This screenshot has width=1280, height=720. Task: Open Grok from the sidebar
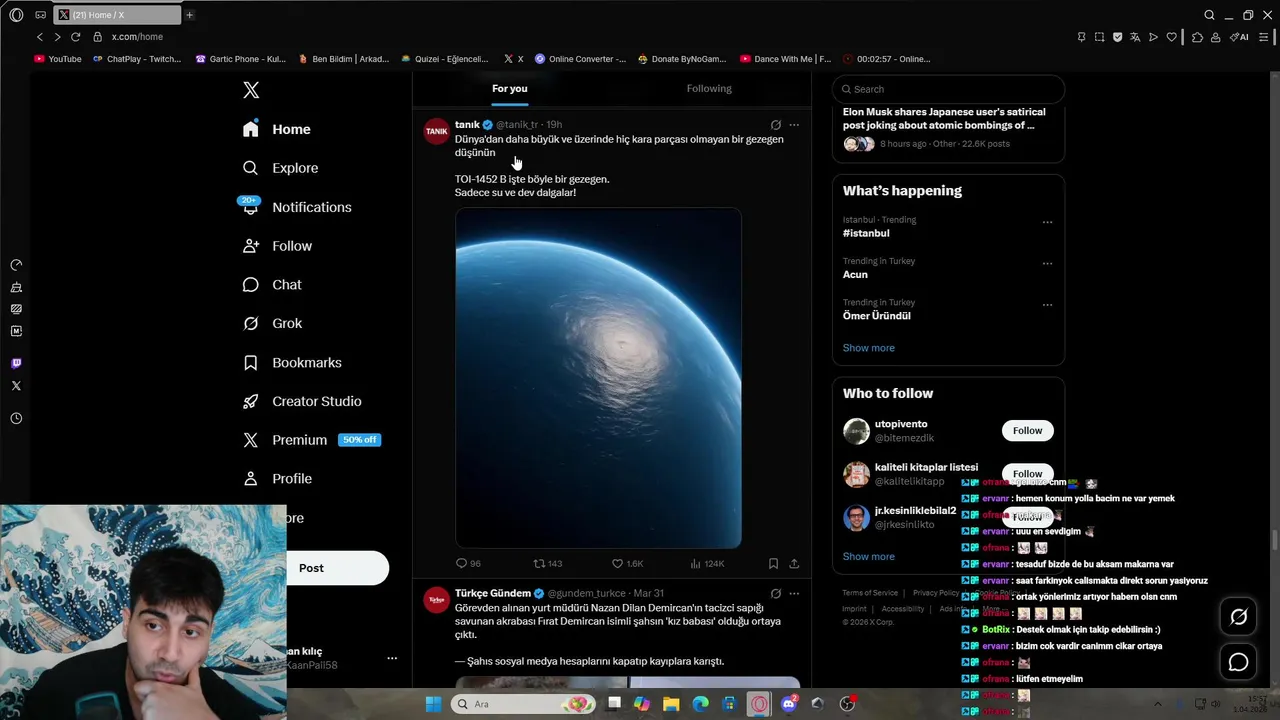point(272,323)
